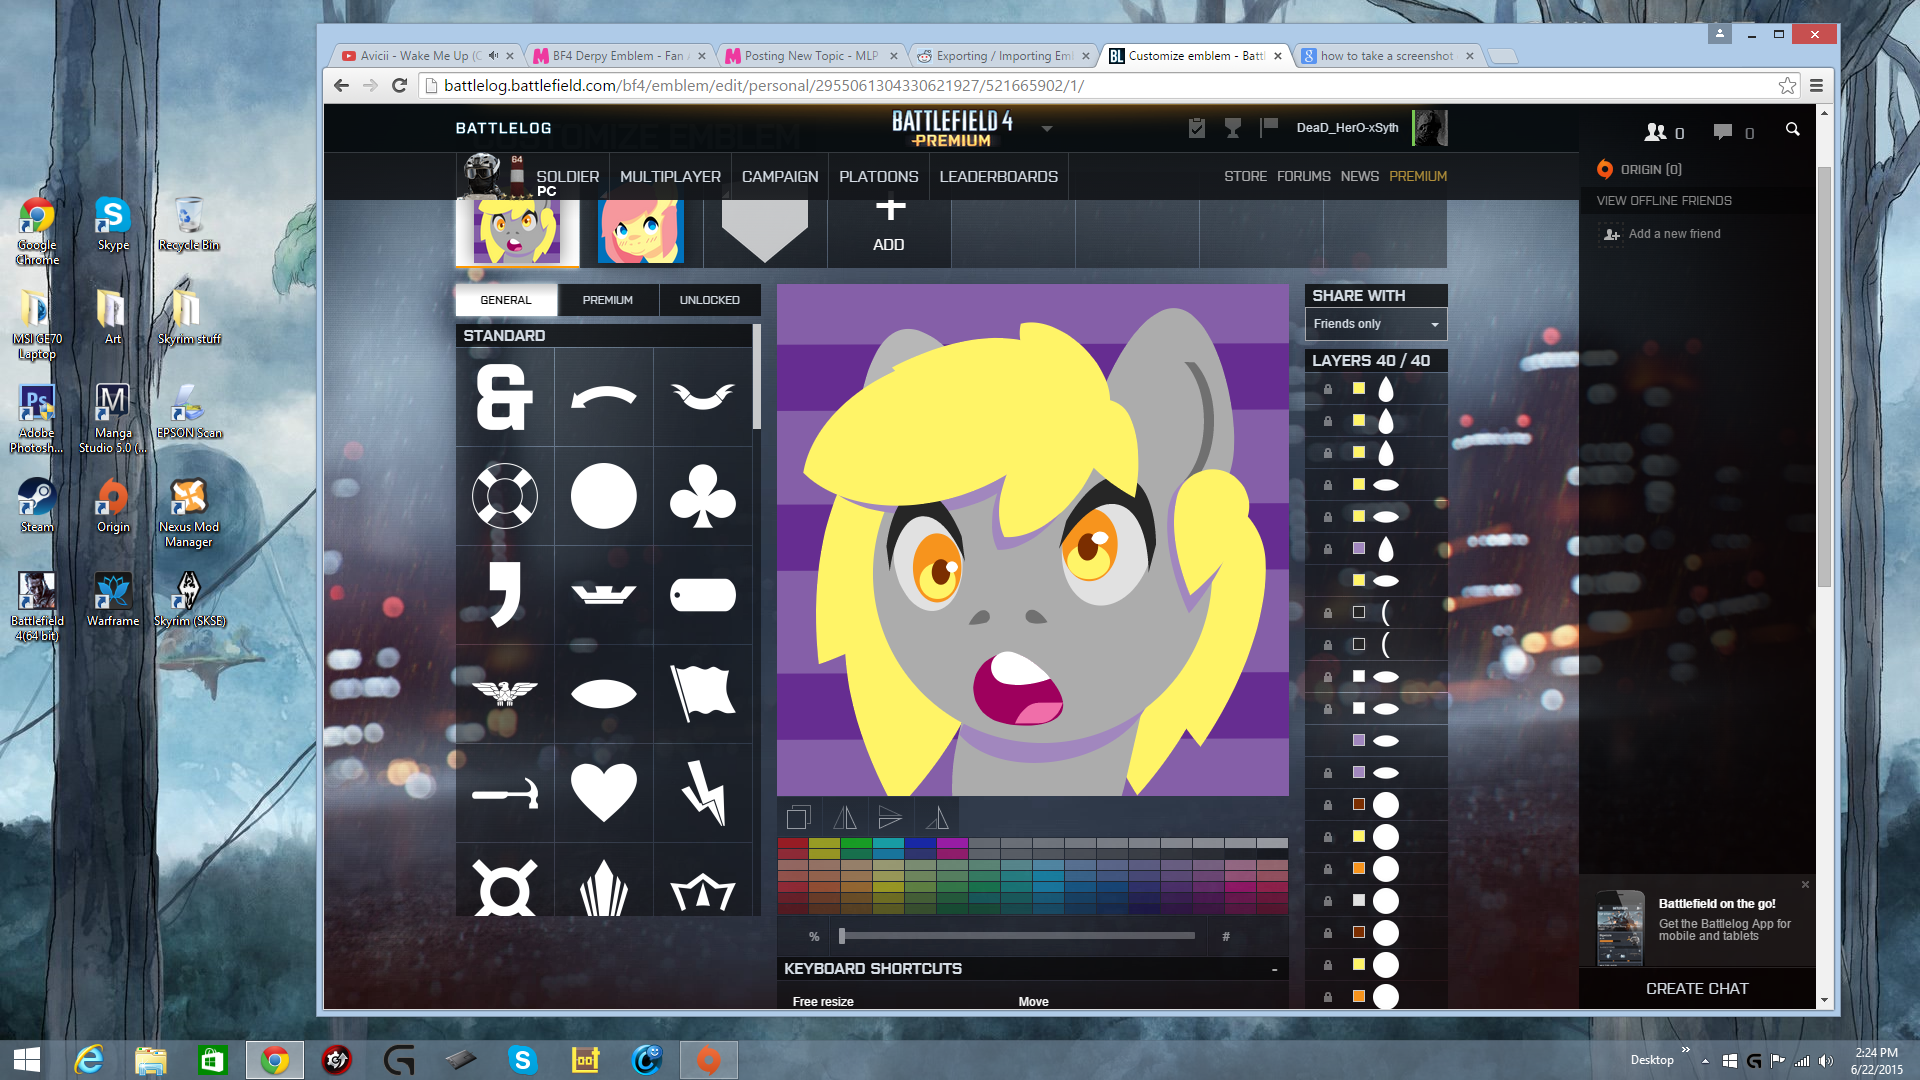The image size is (1920, 1080).
Task: Open the Chrome menu button
Action: coord(1816,86)
